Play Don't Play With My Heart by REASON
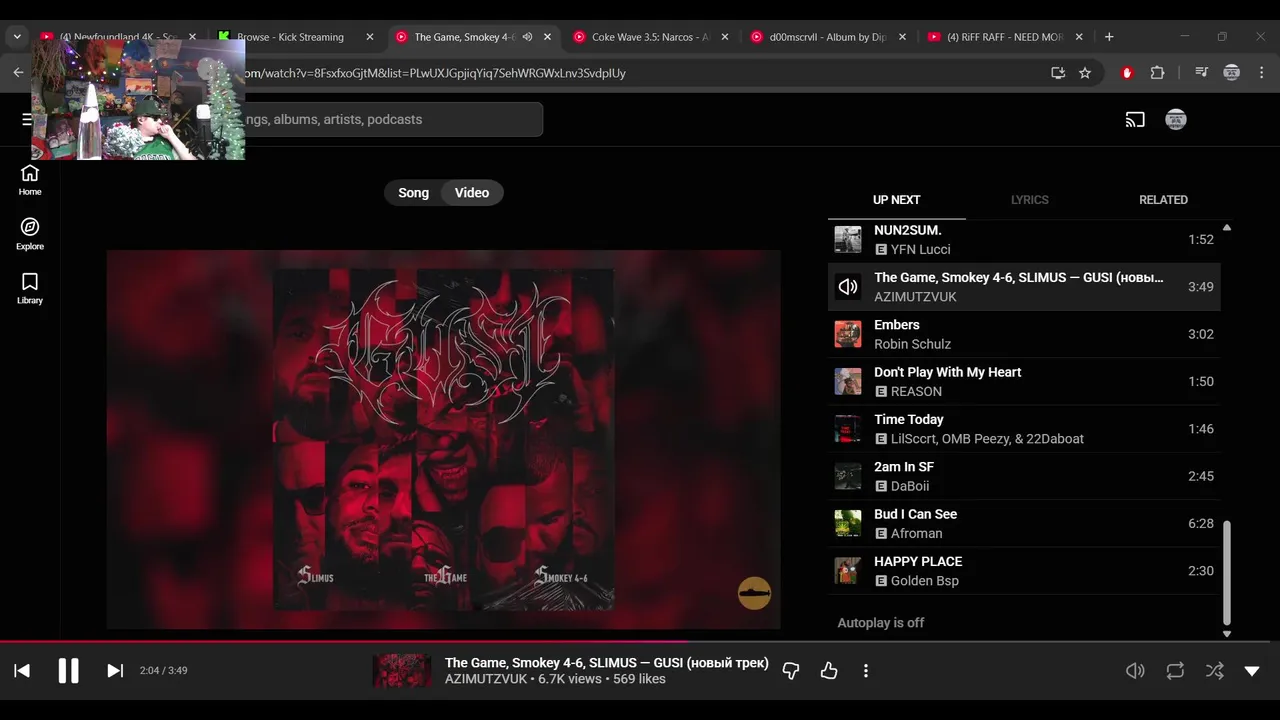This screenshot has height=720, width=1280. pyautogui.click(x=1024, y=381)
